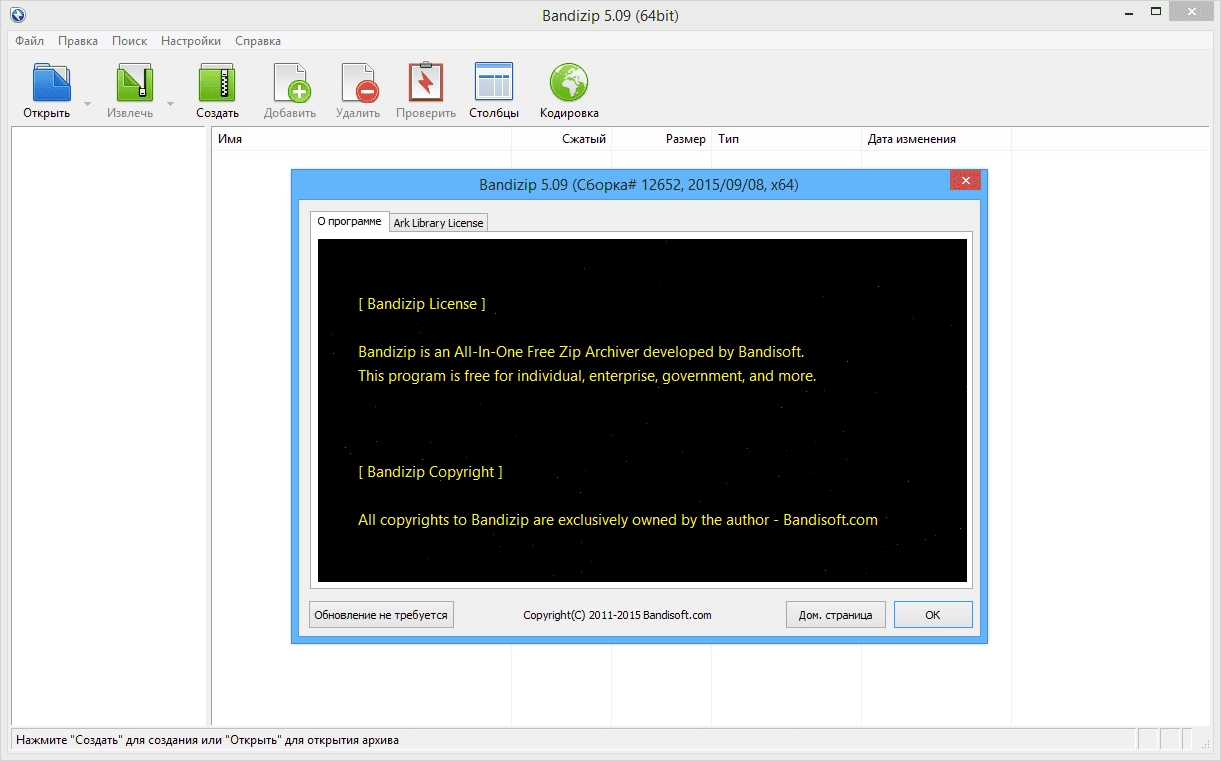Open the Поиск menu
The height and width of the screenshot is (761, 1221).
130,41
